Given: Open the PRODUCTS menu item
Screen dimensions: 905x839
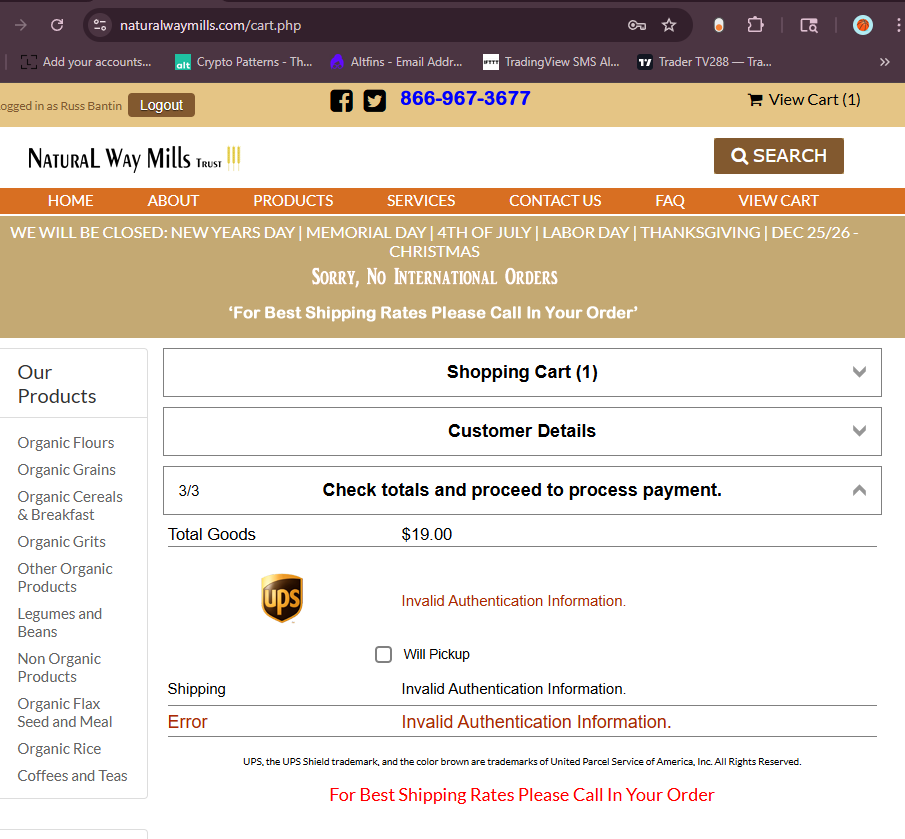Looking at the screenshot, I should [x=293, y=200].
